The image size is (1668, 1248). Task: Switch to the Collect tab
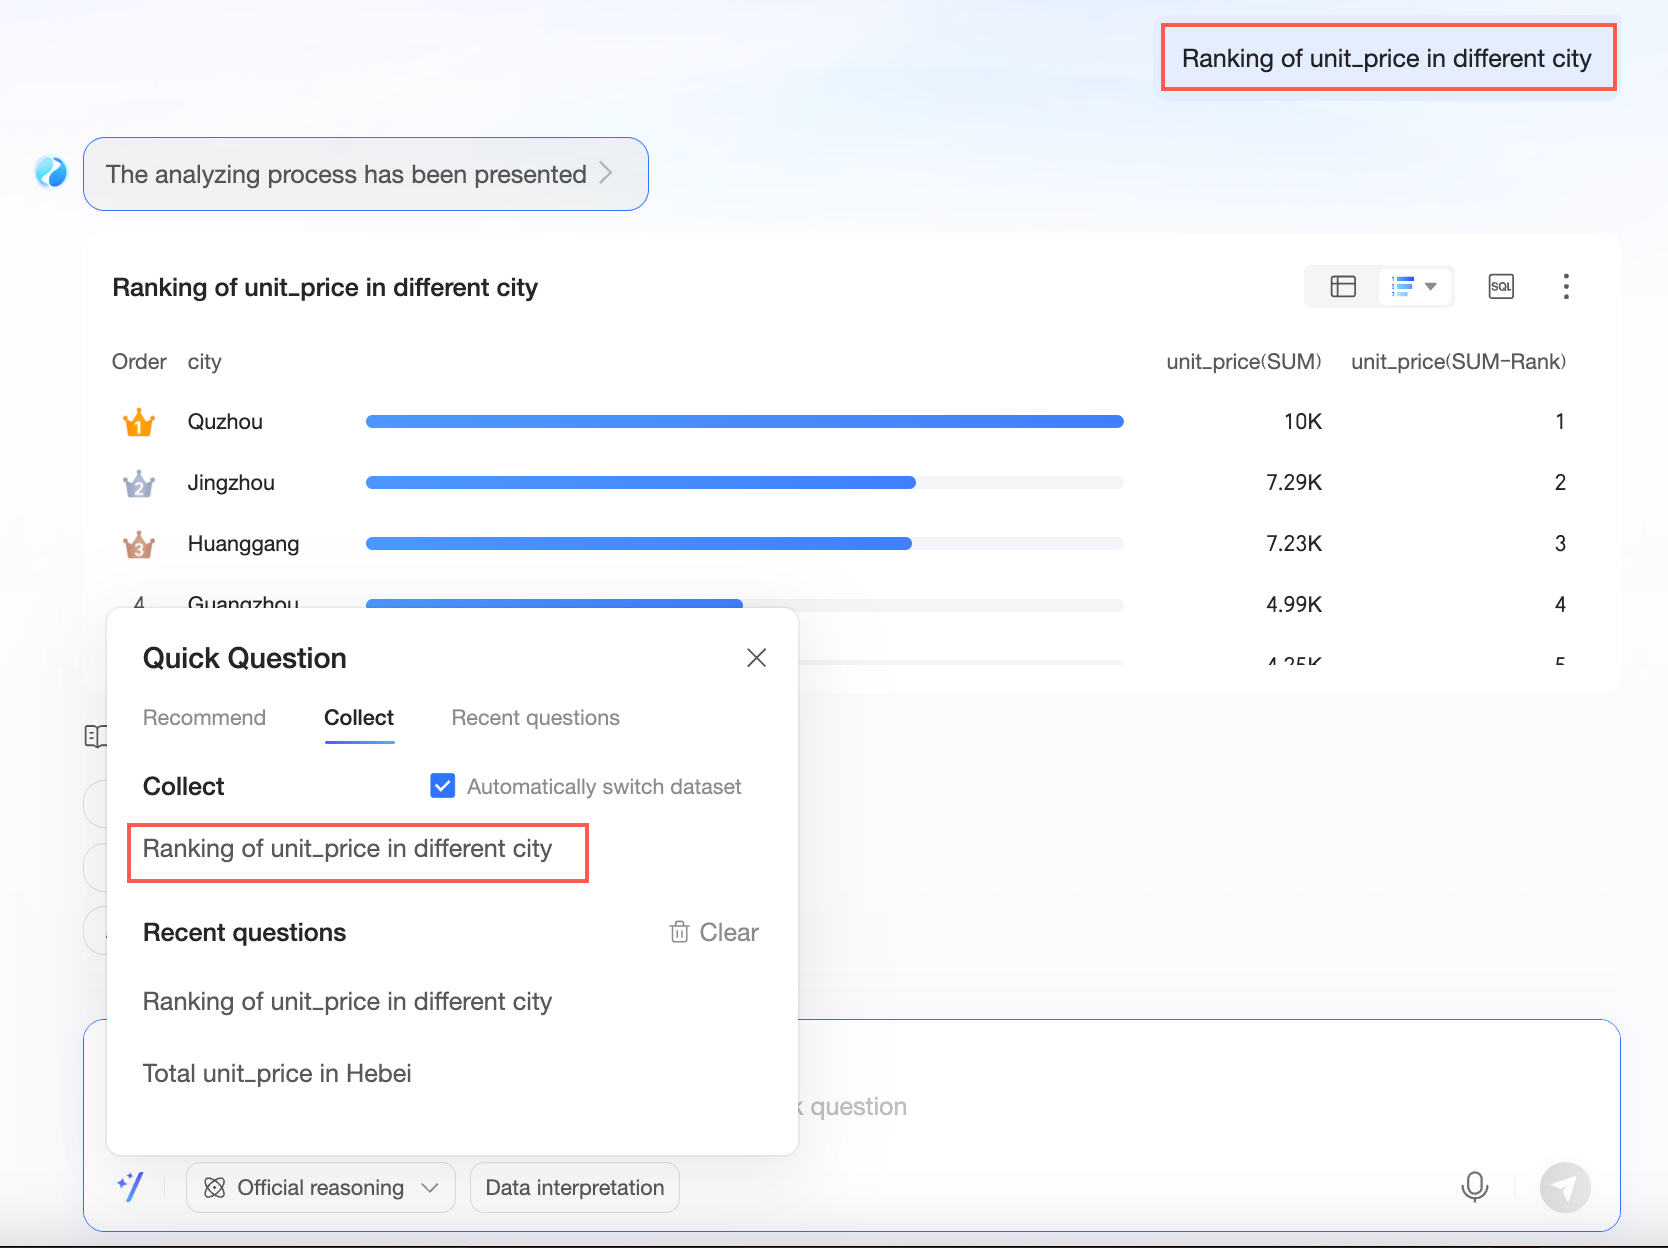359,718
